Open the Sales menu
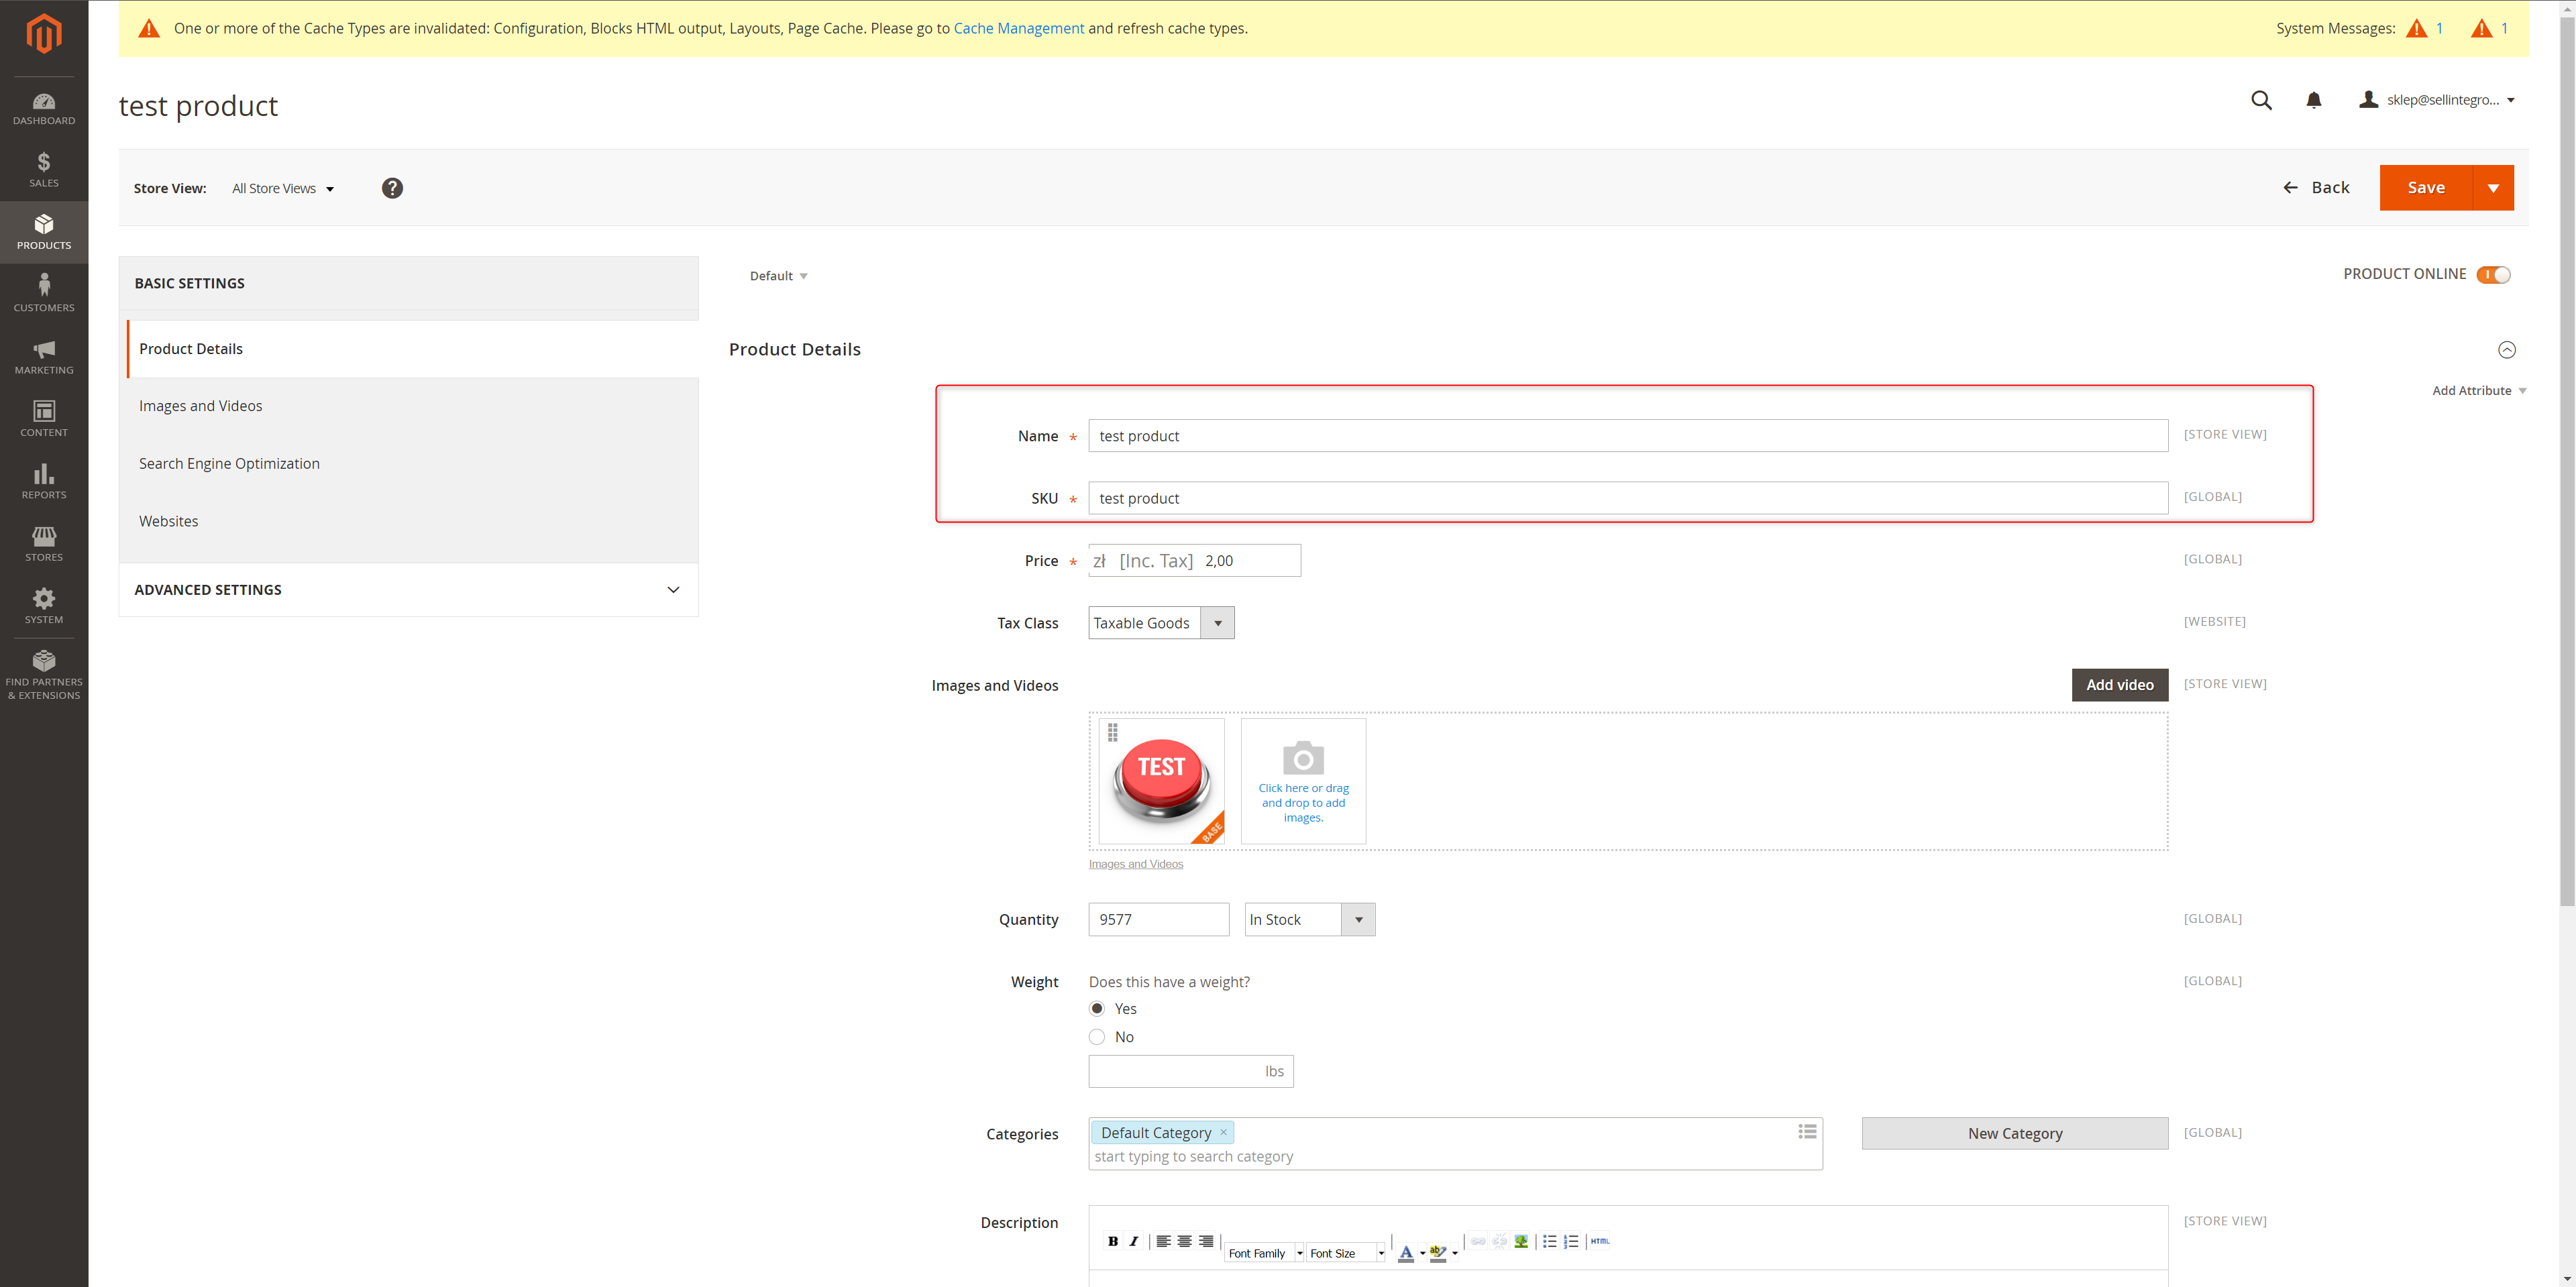The image size is (2576, 1287). pyautogui.click(x=44, y=170)
